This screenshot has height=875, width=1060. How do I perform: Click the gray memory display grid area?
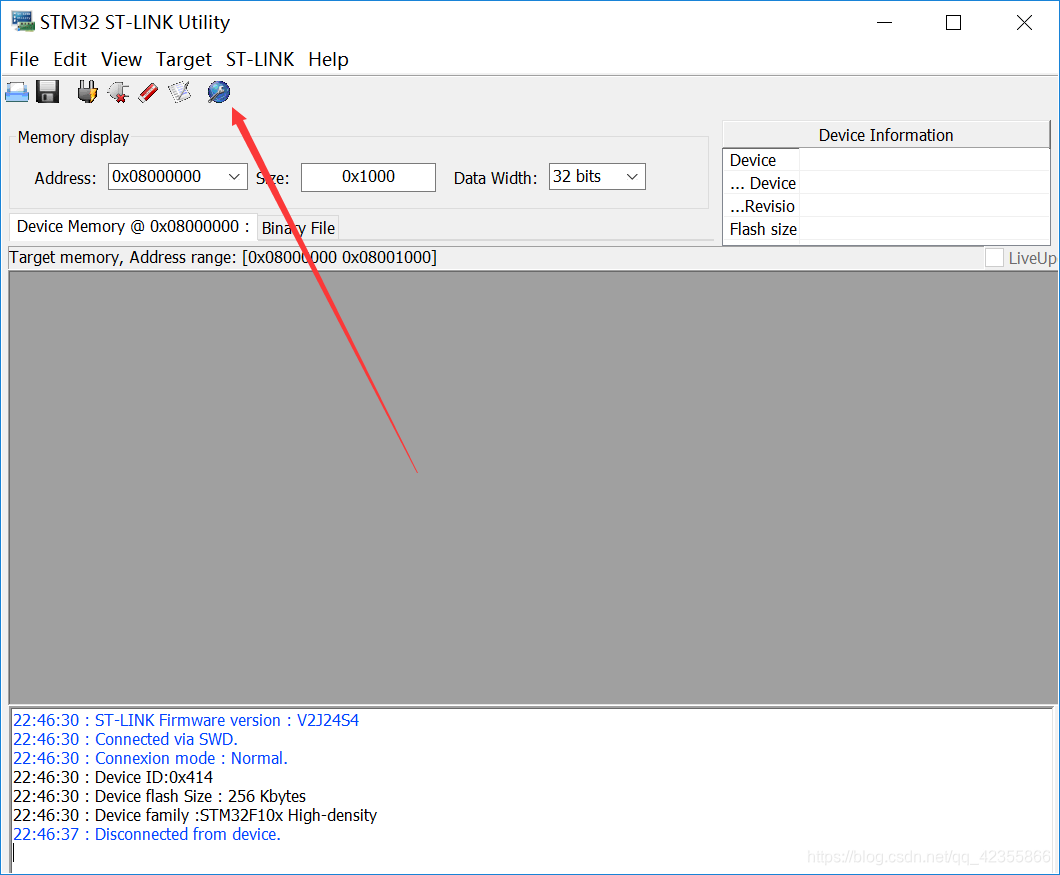(x=533, y=487)
